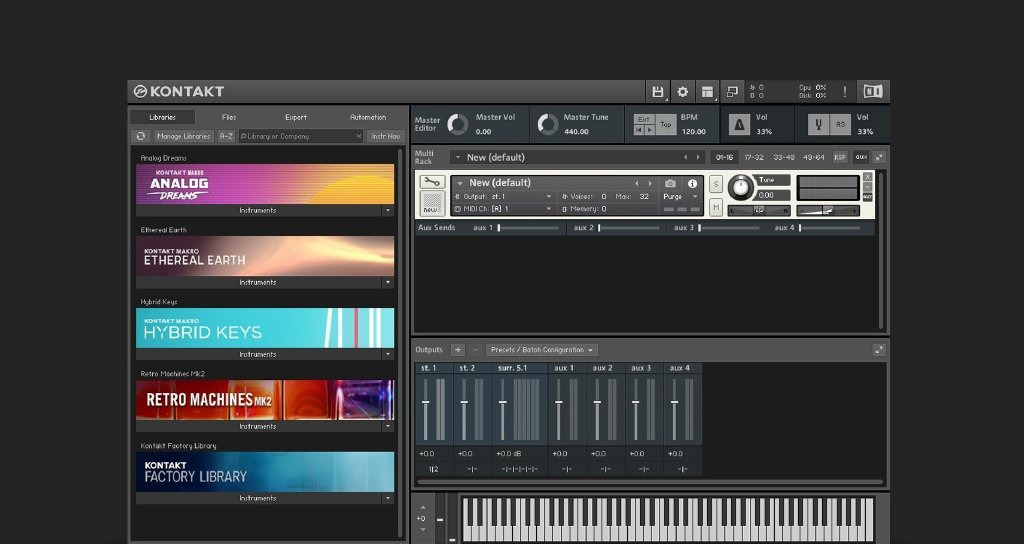This screenshot has height=544, width=1024.
Task: Click the camera snapshot icon
Action: 670,184
